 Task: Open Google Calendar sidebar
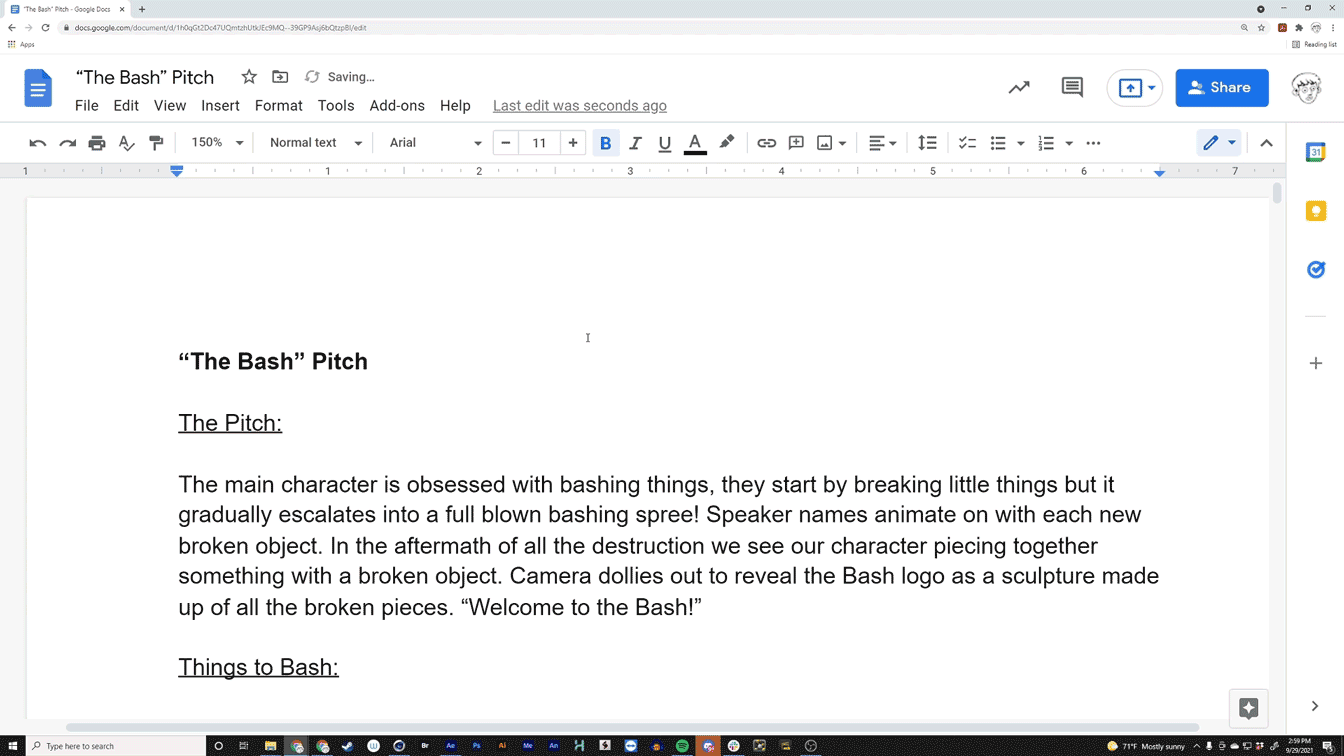click(x=1315, y=152)
